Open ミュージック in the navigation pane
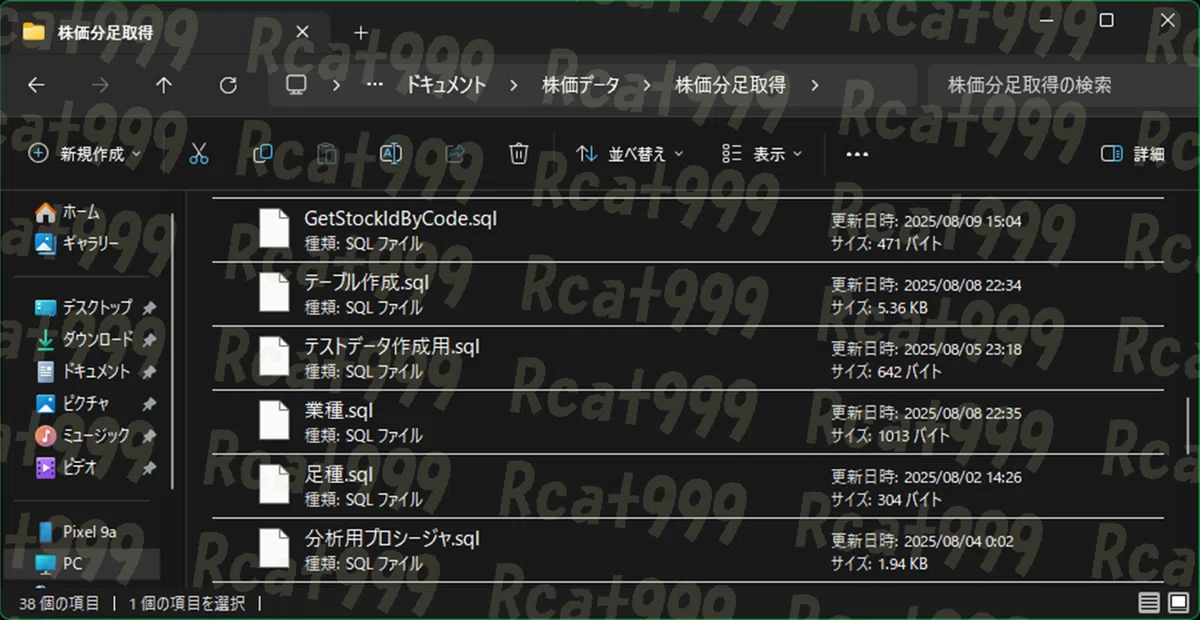This screenshot has height=620, width=1200. [x=96, y=435]
